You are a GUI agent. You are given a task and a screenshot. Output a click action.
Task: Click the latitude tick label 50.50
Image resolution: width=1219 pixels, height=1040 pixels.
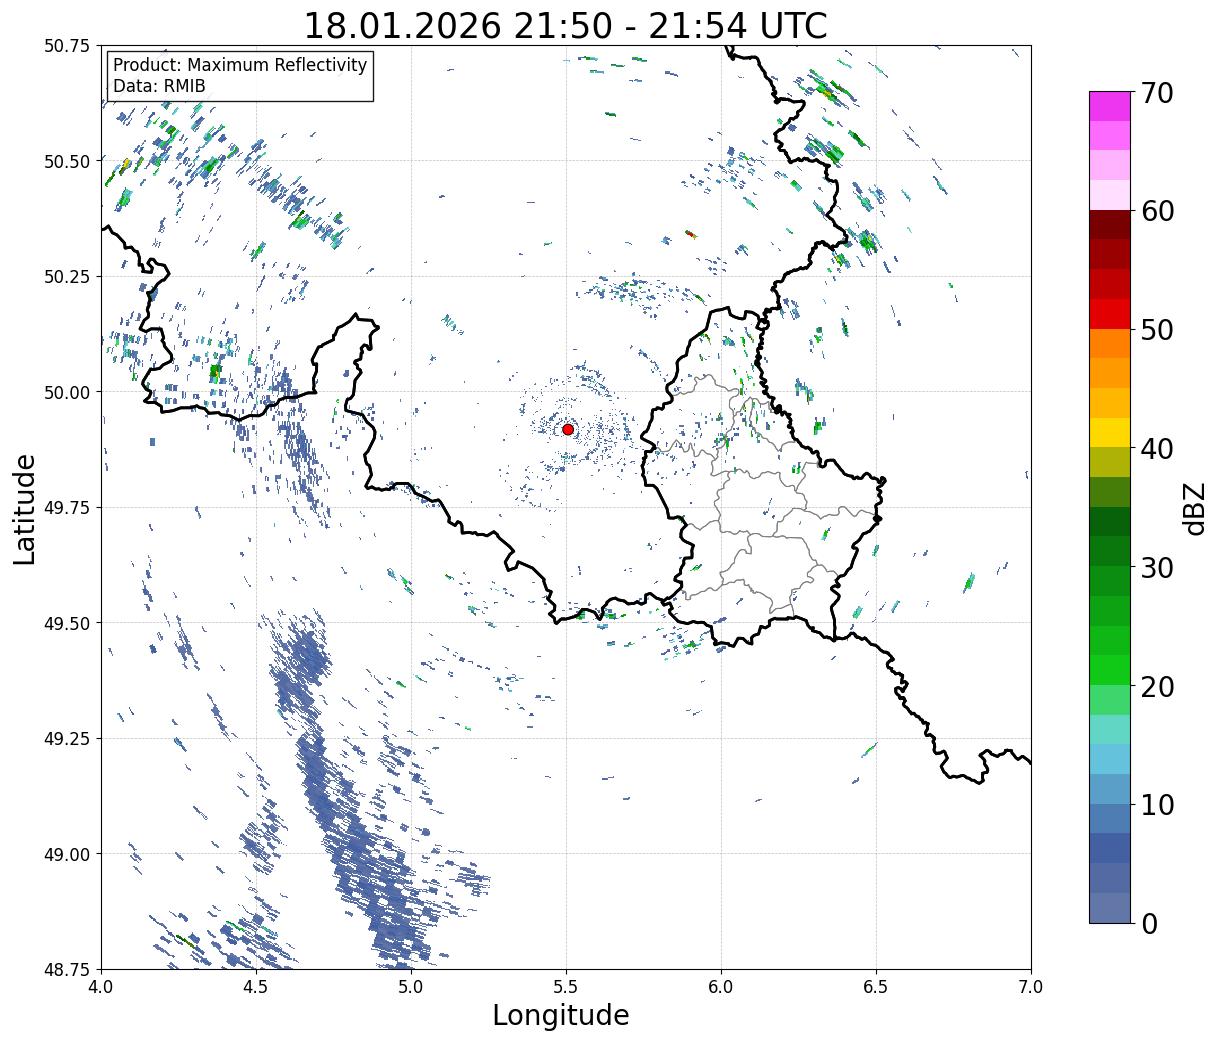[67, 161]
